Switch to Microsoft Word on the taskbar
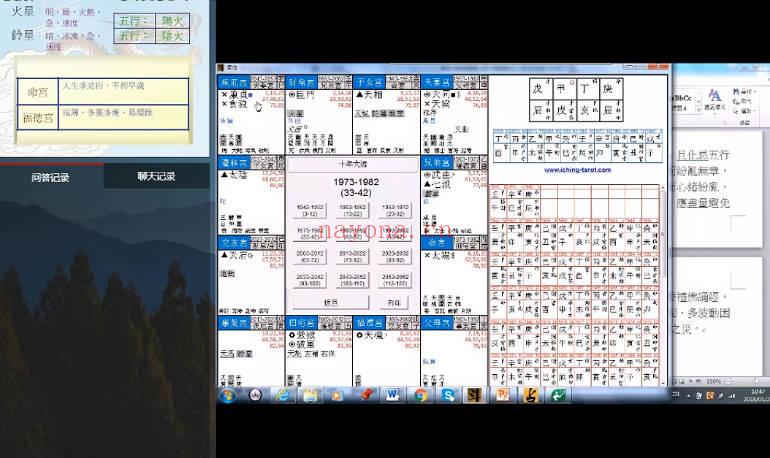 click(x=392, y=395)
